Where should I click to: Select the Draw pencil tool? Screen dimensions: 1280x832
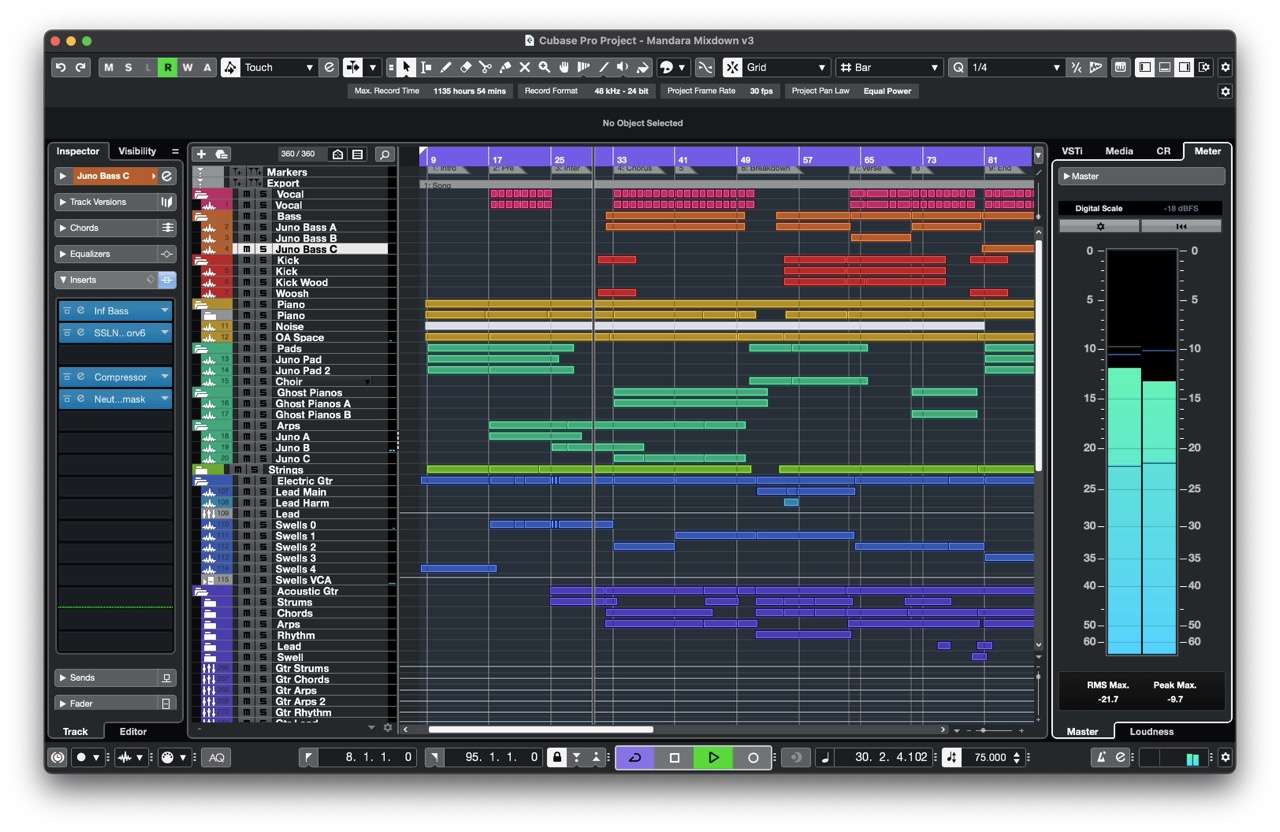(x=446, y=67)
